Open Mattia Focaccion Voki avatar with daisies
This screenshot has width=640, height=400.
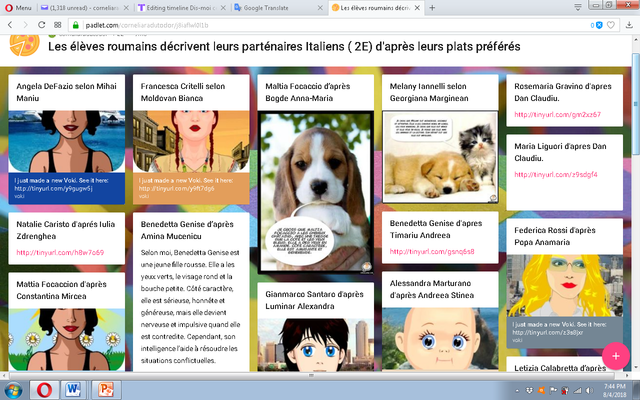[x=67, y=340]
